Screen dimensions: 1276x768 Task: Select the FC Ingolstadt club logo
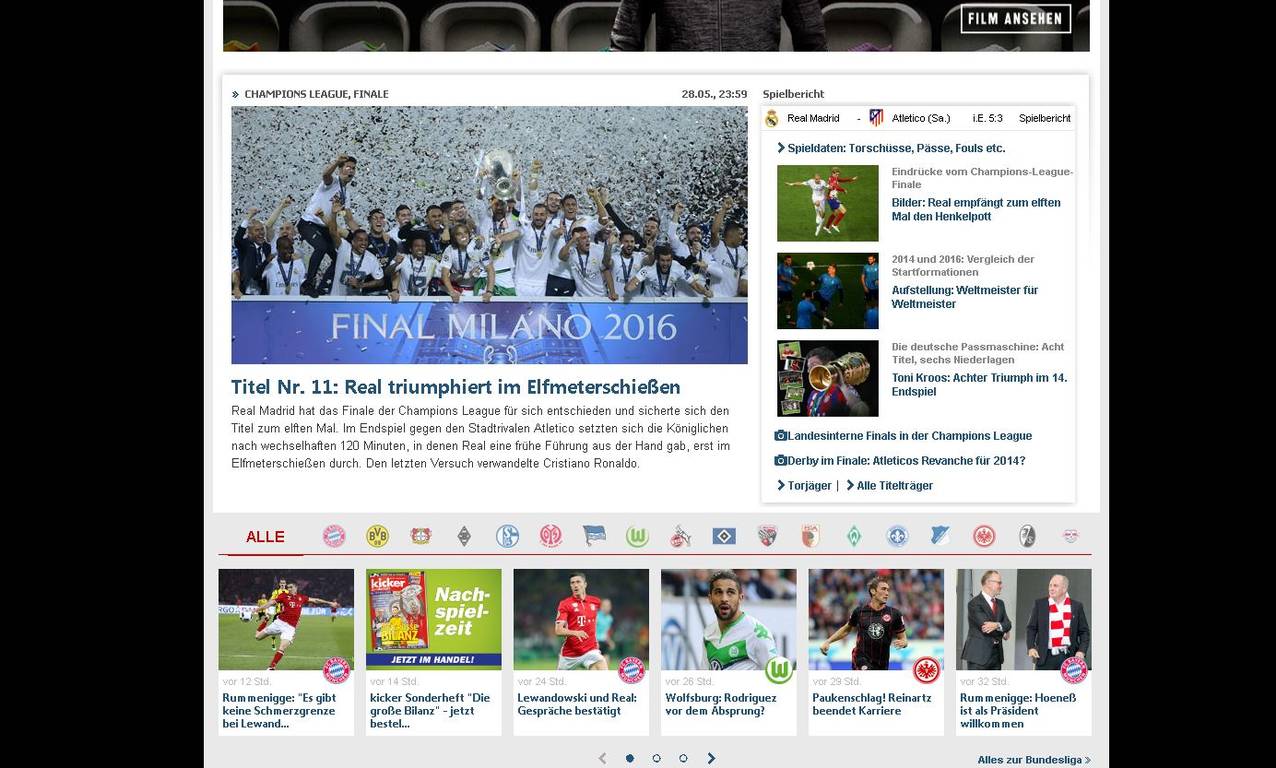(767, 537)
